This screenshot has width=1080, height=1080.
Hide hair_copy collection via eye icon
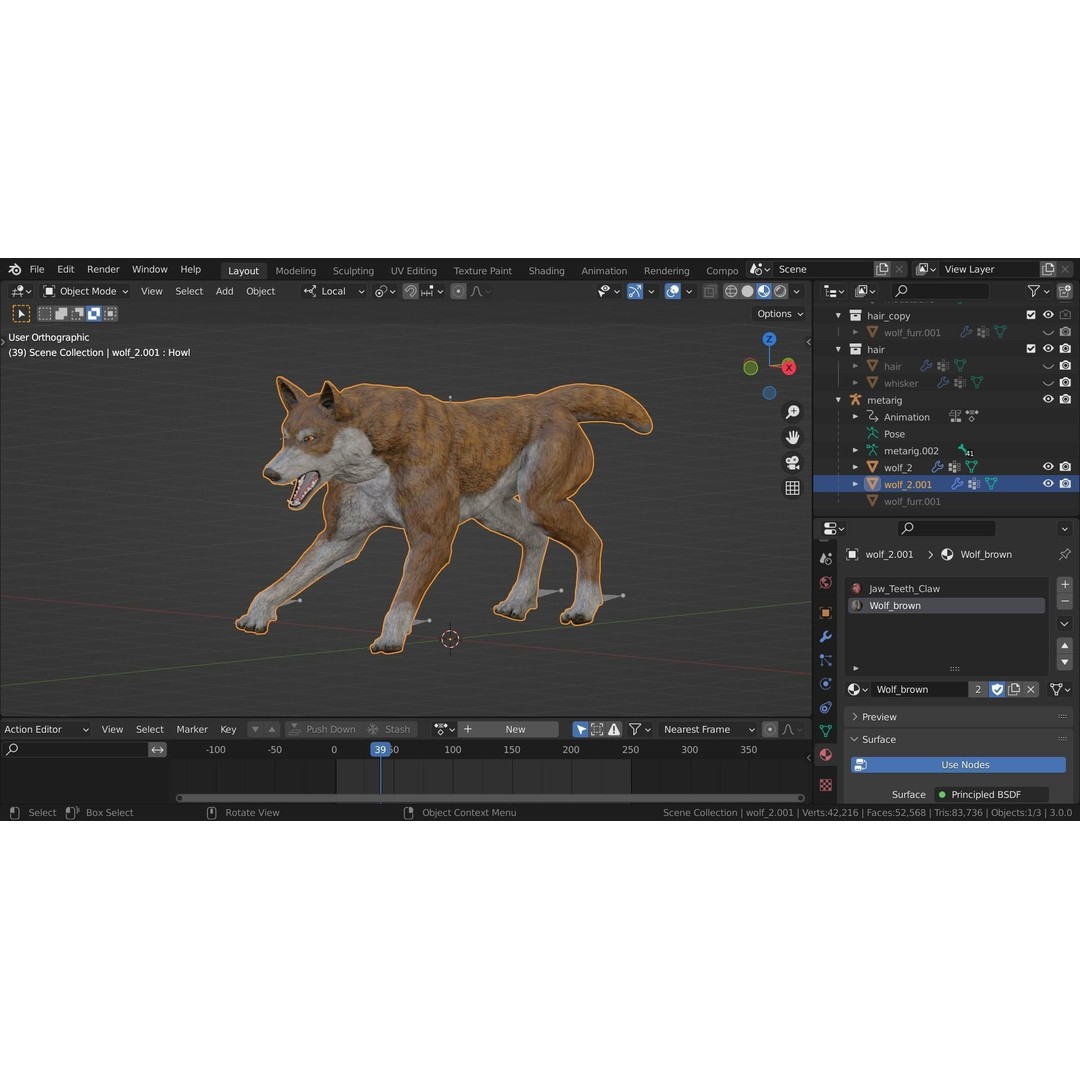pyautogui.click(x=1048, y=315)
